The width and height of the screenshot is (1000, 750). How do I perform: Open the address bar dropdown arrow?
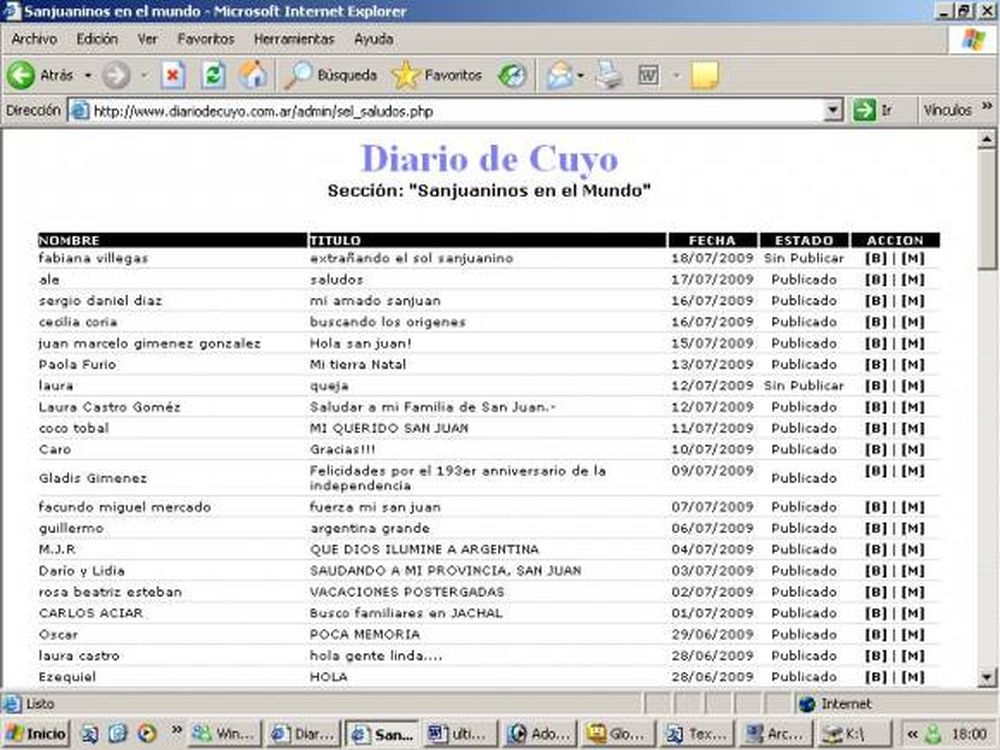(833, 110)
